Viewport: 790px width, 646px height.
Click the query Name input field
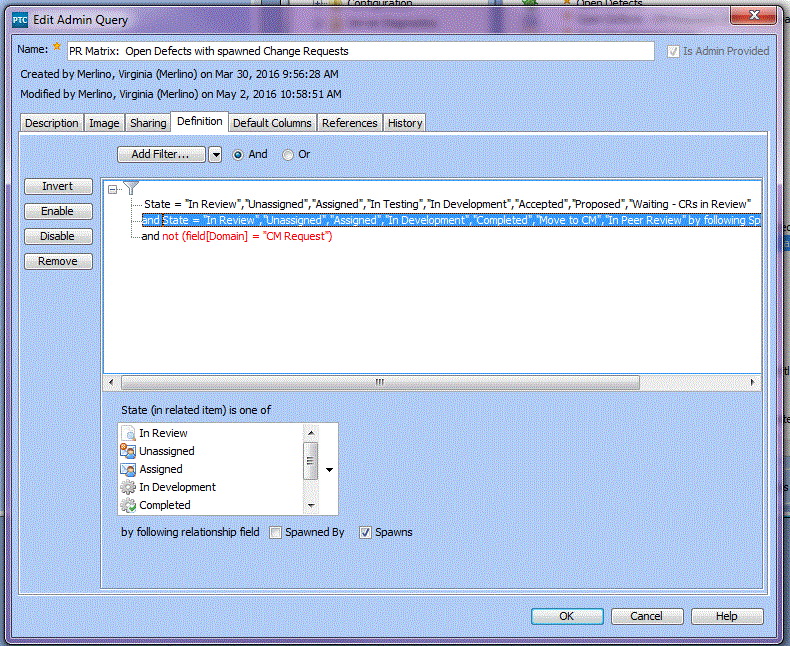[x=361, y=51]
